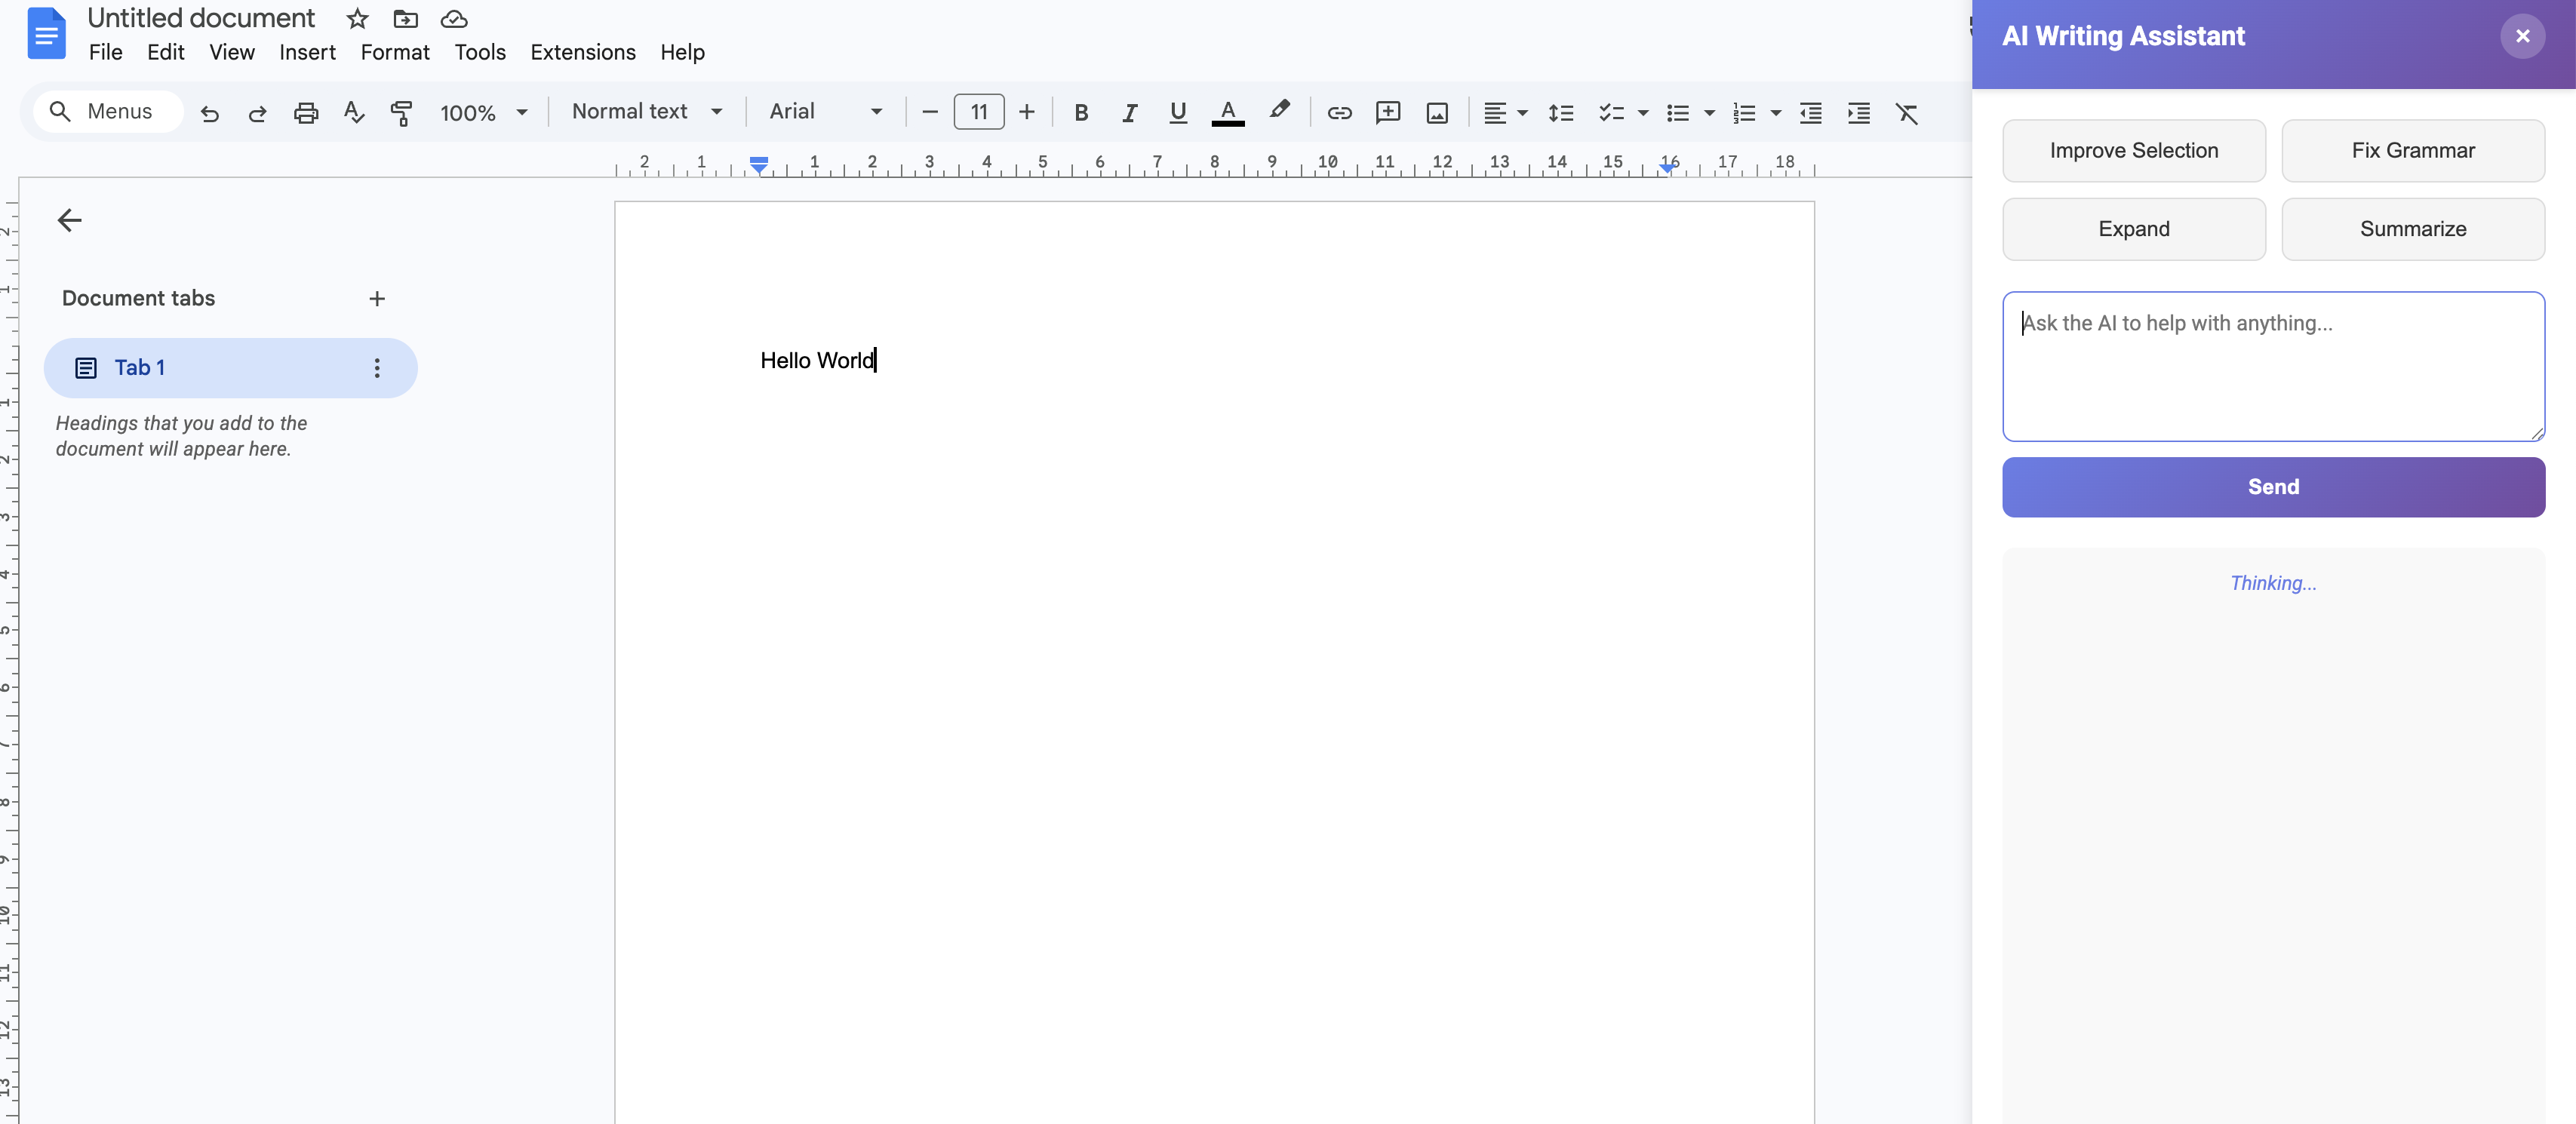Viewport: 2576px width, 1124px height.
Task: Toggle bold formatting
Action: [x=1080, y=112]
